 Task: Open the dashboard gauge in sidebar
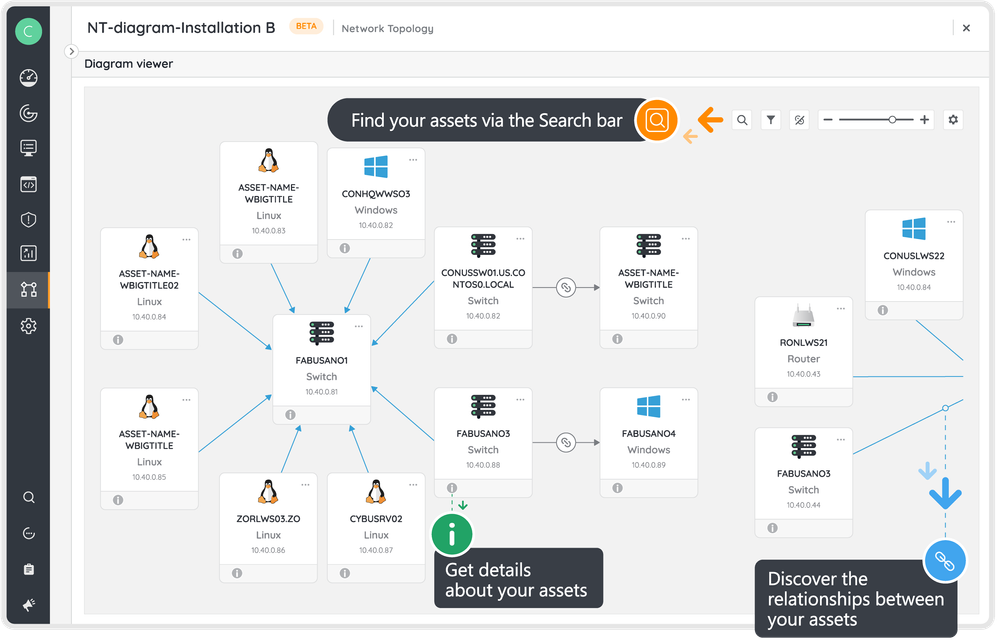pos(28,78)
